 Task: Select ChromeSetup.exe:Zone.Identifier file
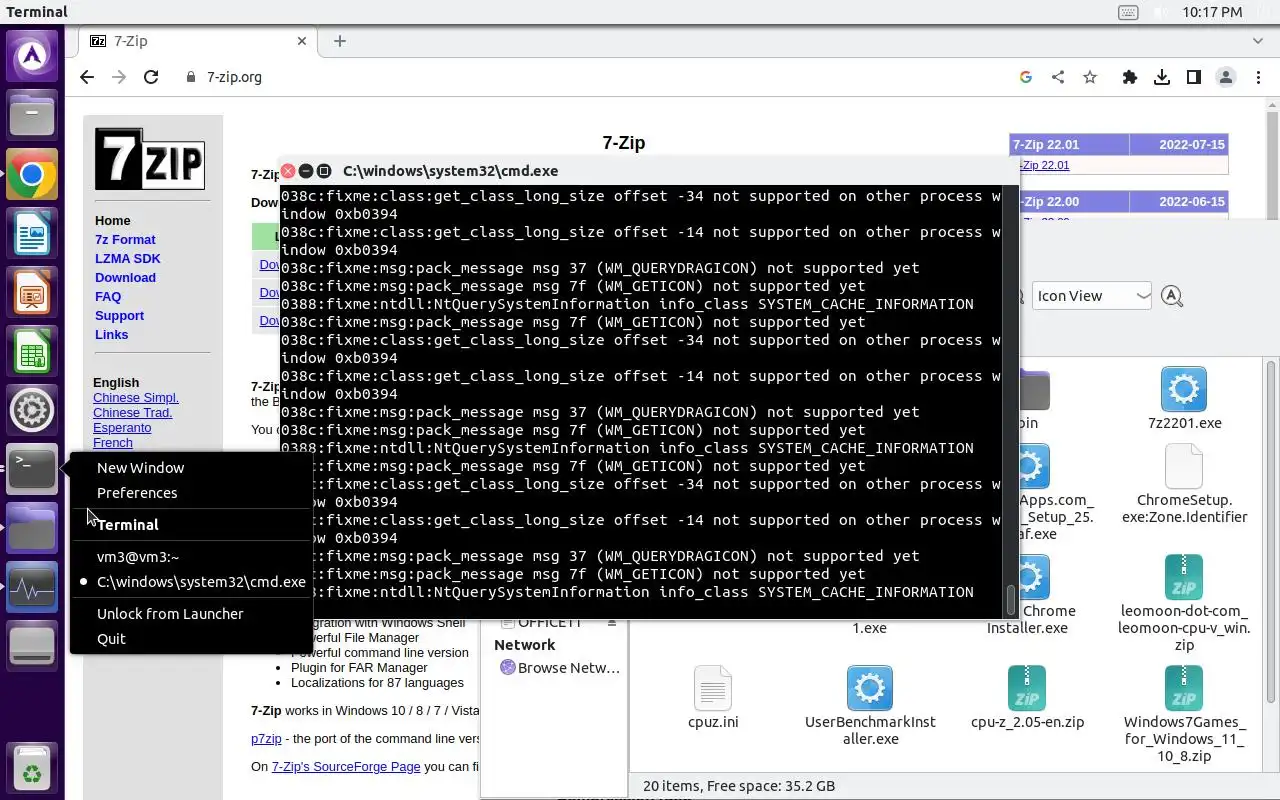coord(1184,485)
